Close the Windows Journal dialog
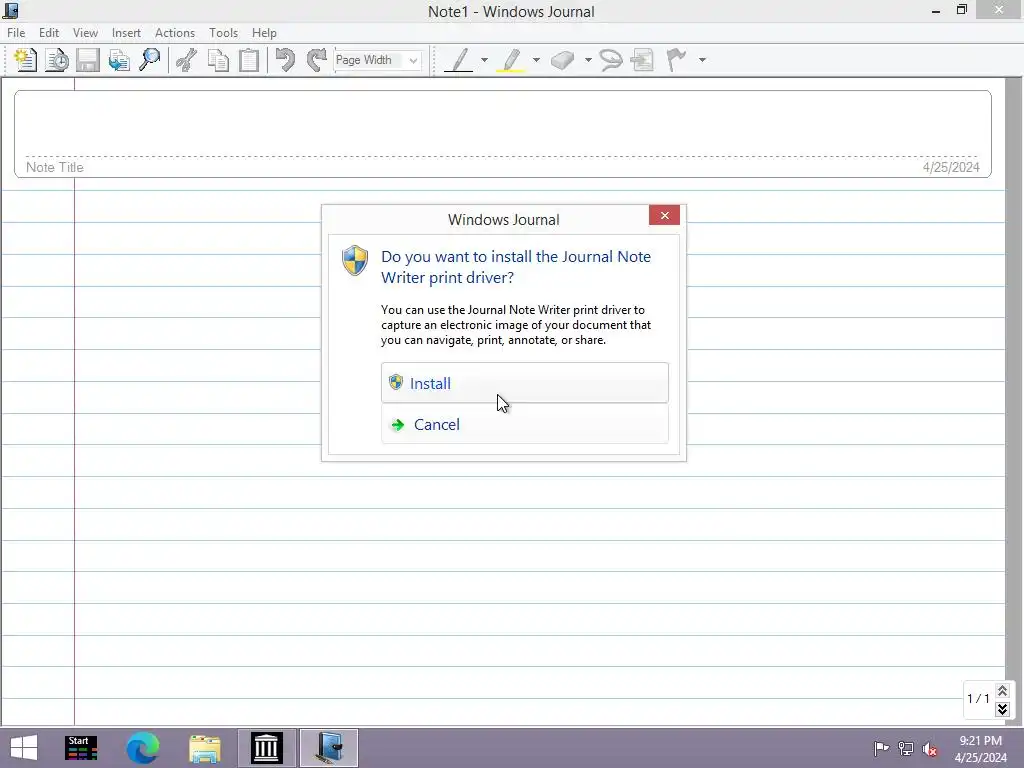The height and width of the screenshot is (768, 1024). (x=664, y=216)
